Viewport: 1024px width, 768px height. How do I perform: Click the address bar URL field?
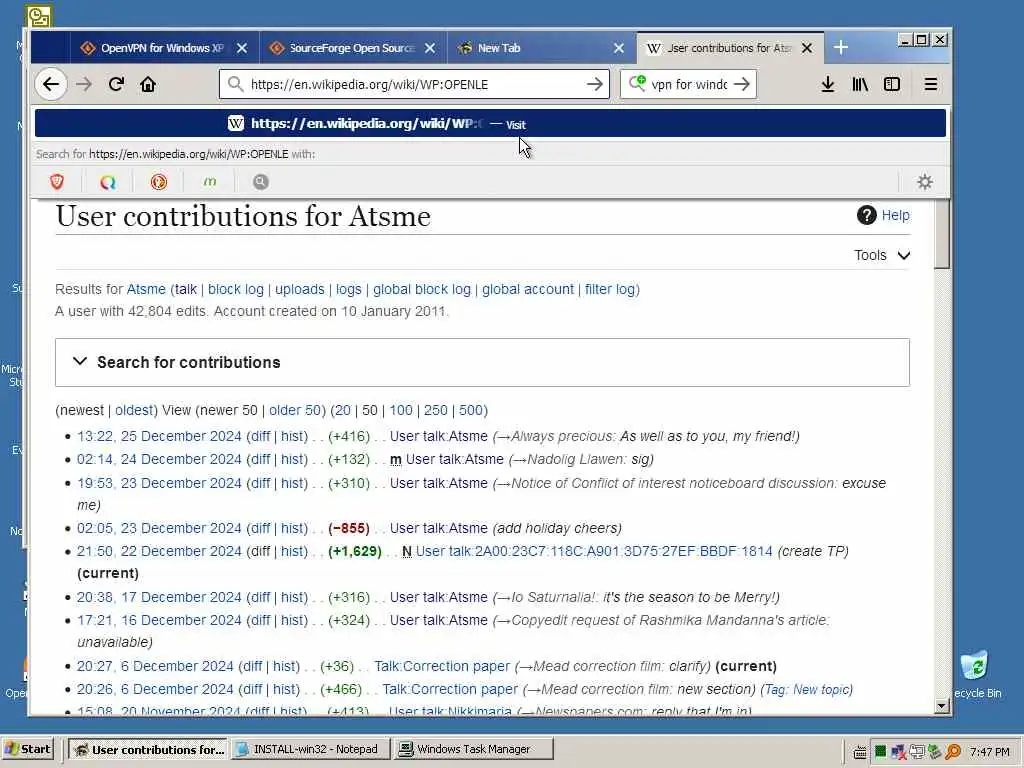[x=413, y=84]
